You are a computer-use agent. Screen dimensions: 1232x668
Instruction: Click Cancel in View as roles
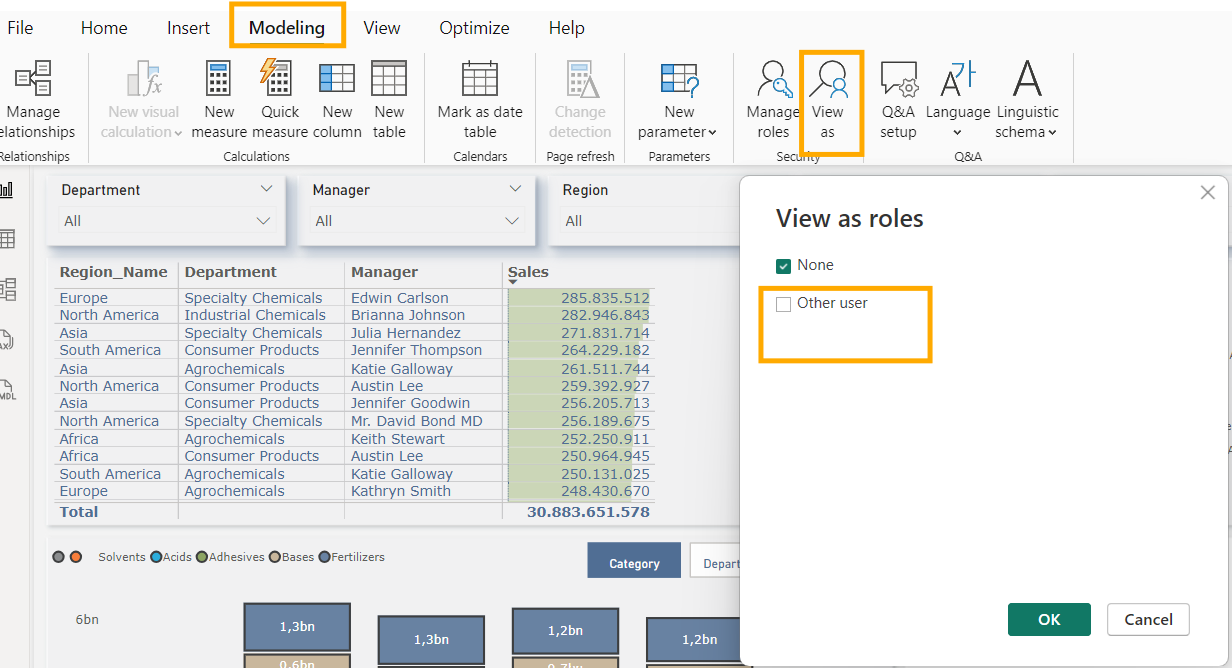[1148, 620]
